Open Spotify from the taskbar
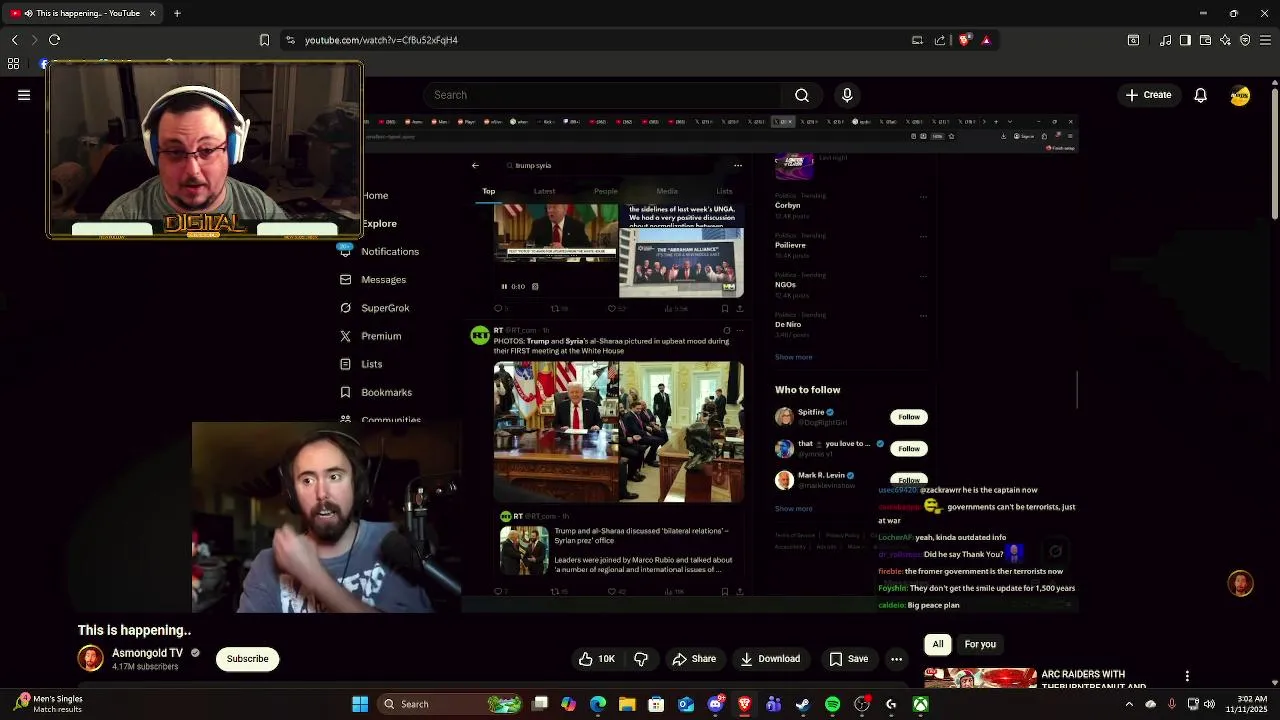Image resolution: width=1280 pixels, height=720 pixels. click(x=832, y=704)
